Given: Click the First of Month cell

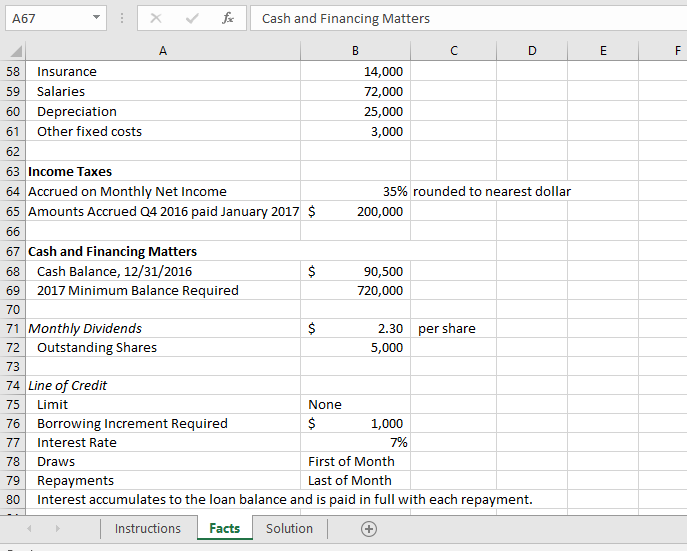Looking at the screenshot, I should coord(355,461).
